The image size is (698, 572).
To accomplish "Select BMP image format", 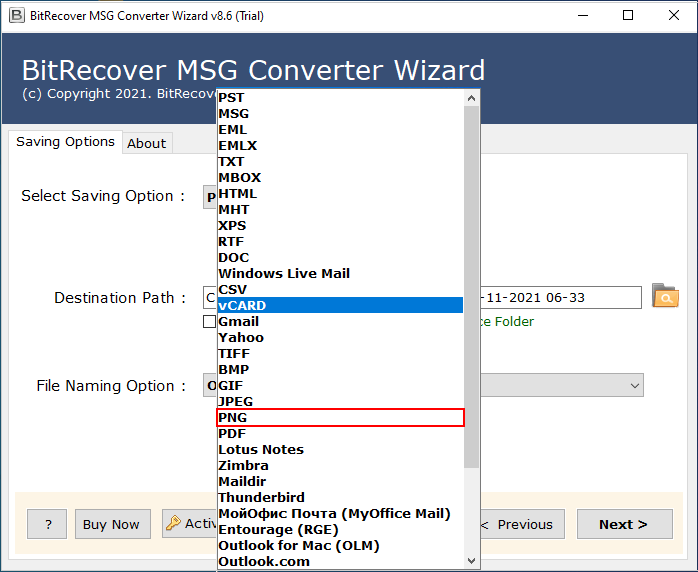I will click(340, 369).
